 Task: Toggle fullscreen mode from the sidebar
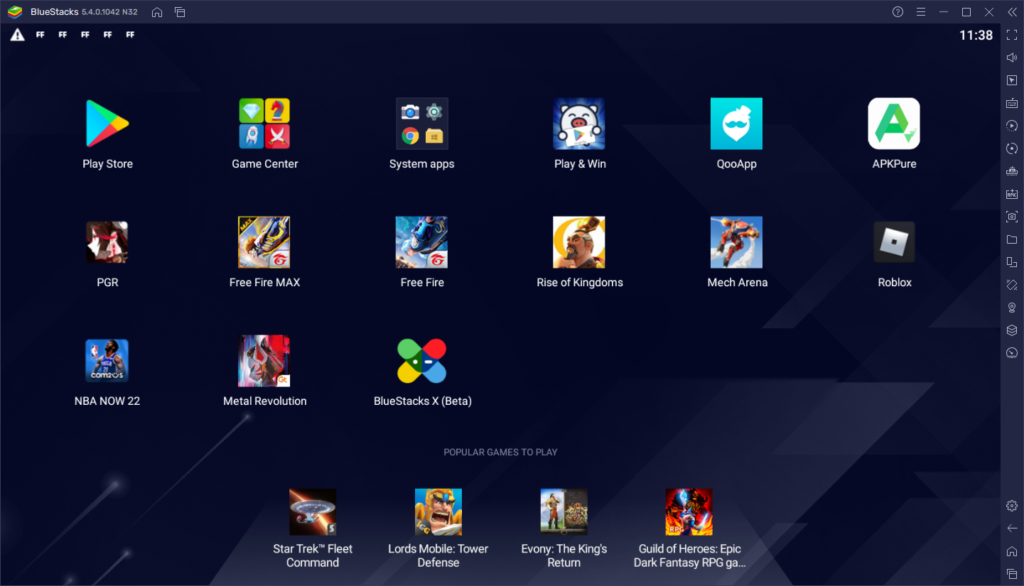(1010, 38)
